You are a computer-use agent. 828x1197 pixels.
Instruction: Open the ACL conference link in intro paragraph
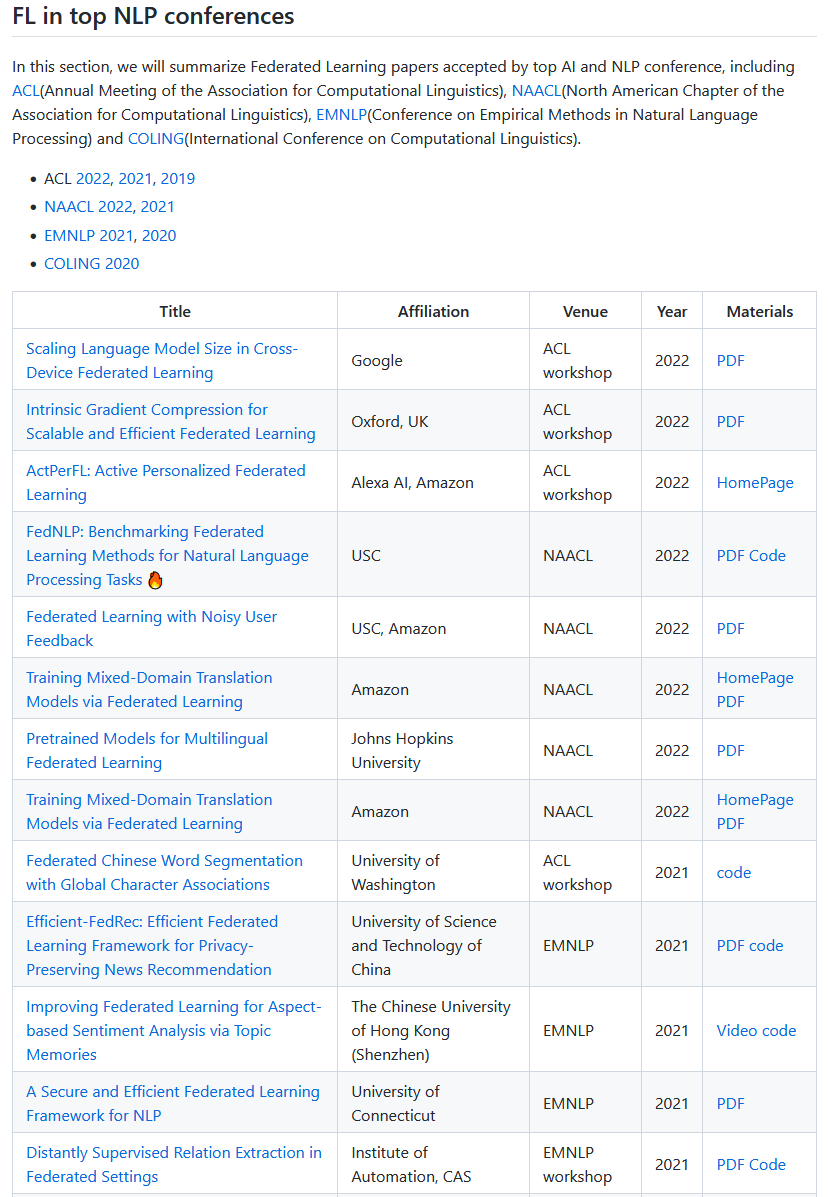25,91
